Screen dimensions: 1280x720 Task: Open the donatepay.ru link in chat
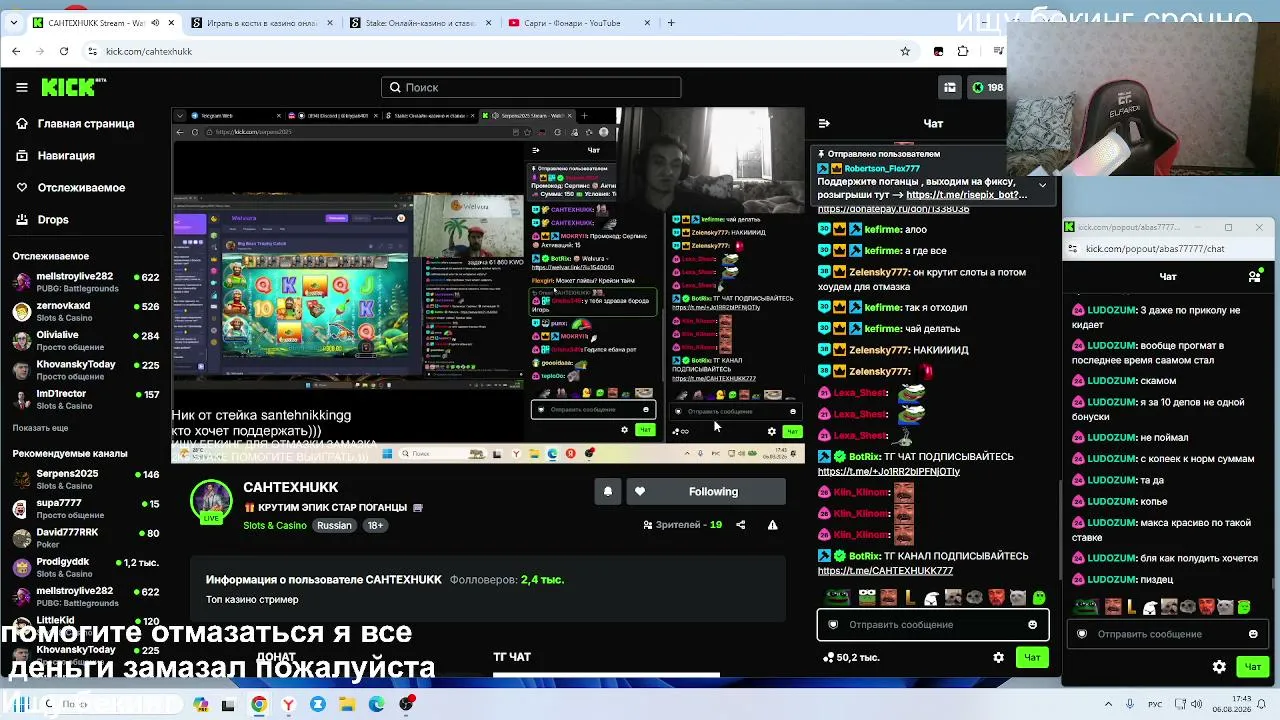click(x=893, y=210)
